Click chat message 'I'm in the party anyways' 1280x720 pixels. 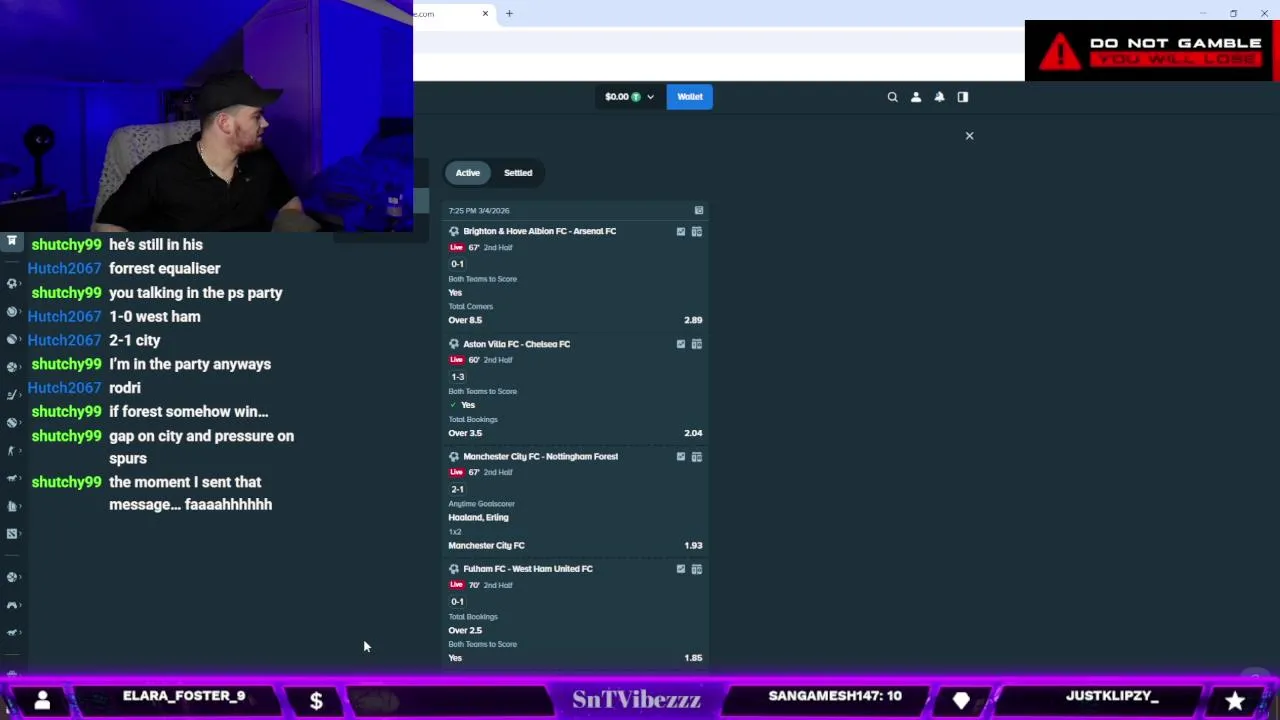[x=190, y=364]
